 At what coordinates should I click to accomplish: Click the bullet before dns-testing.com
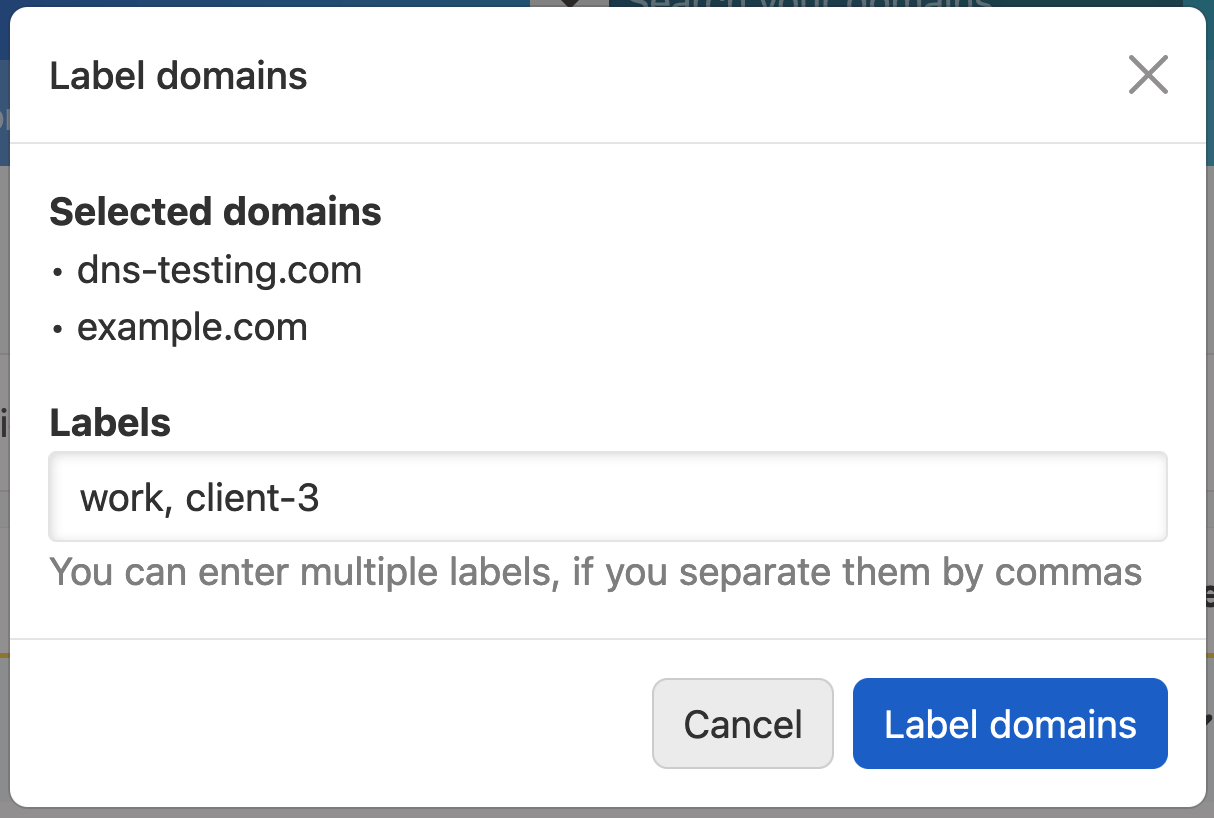pos(59,271)
